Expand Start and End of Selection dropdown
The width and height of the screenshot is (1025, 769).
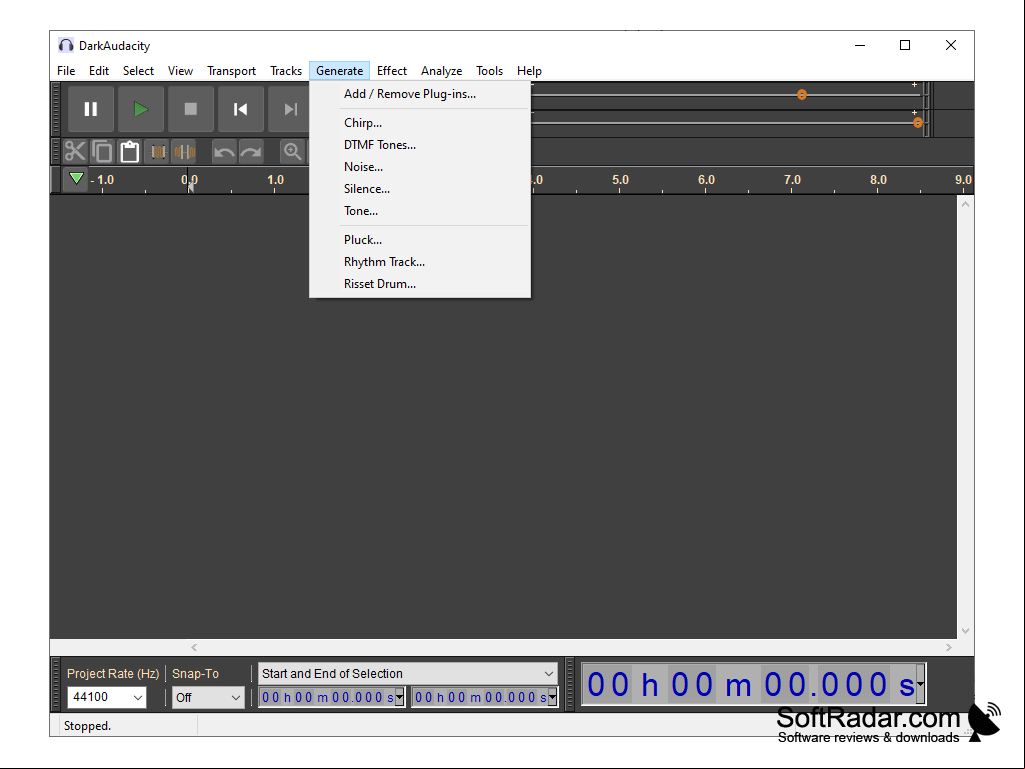click(x=407, y=674)
